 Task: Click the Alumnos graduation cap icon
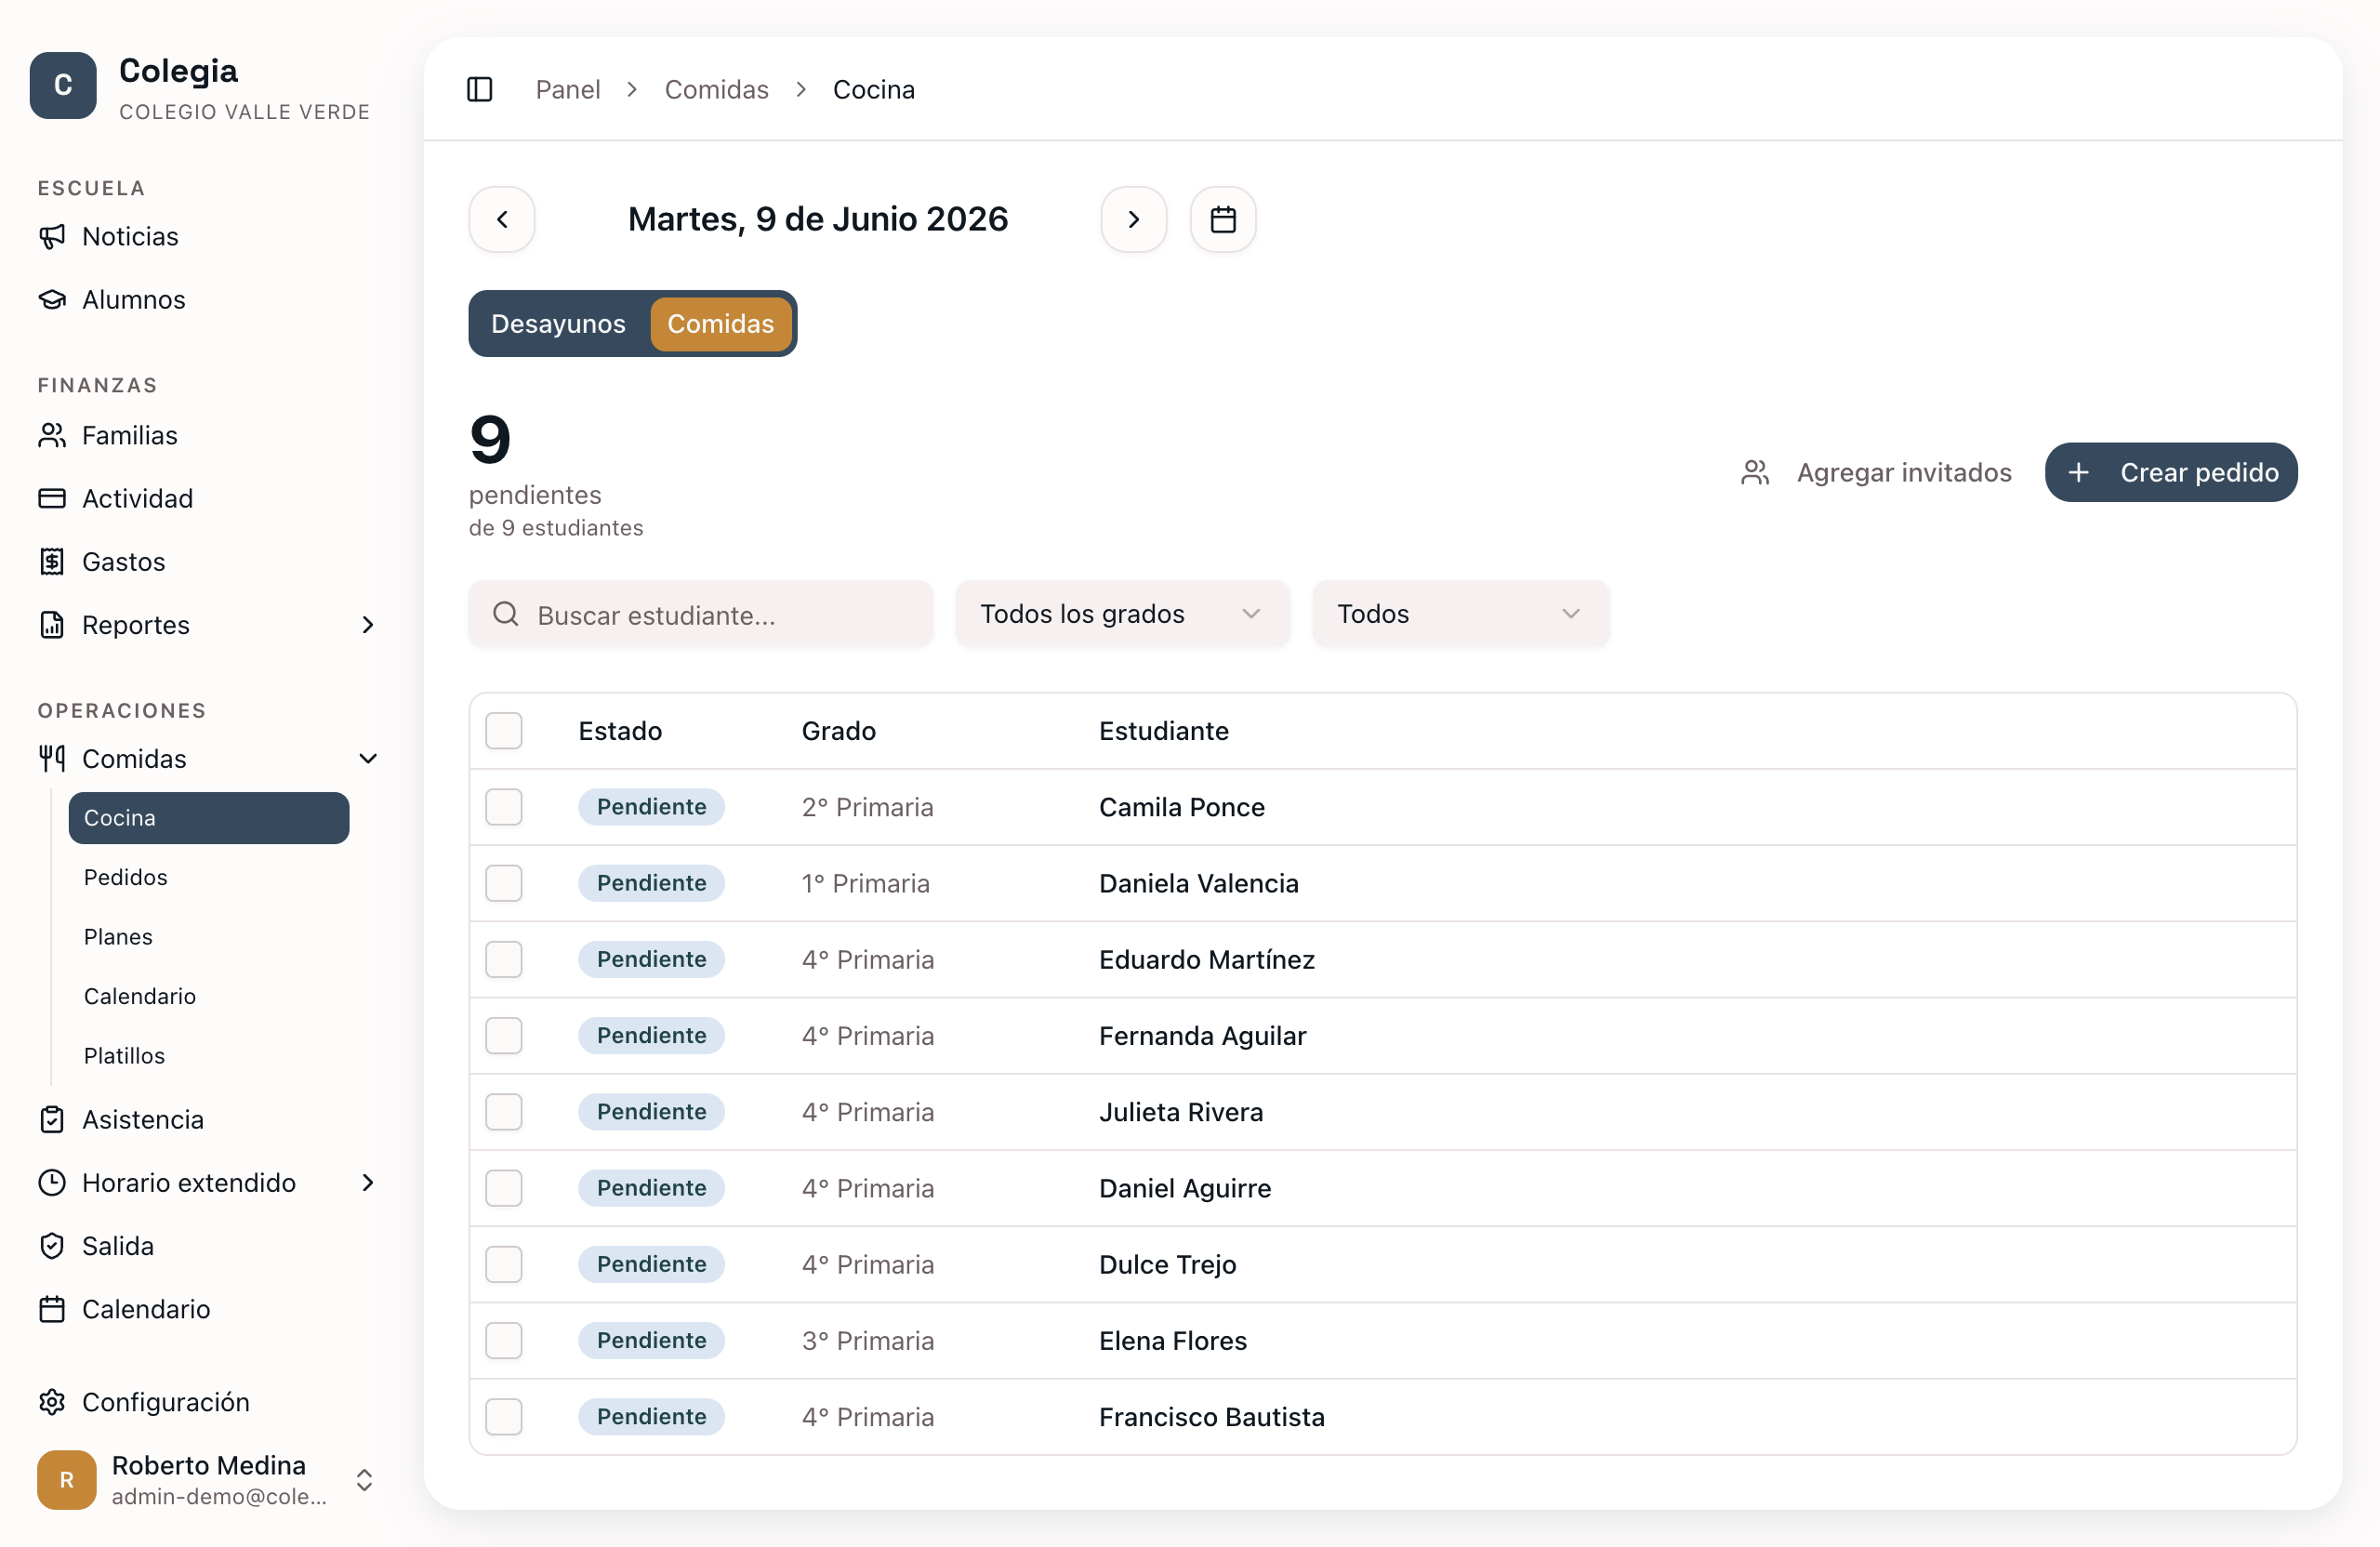point(52,299)
